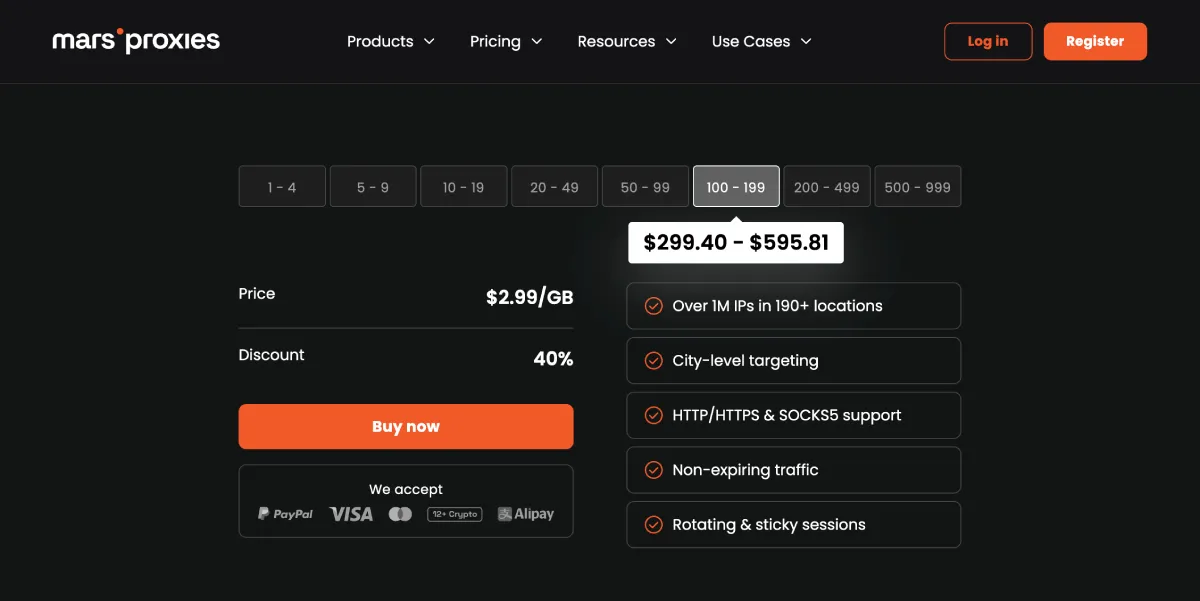Select the 1 - 4 GB range
This screenshot has width=1200, height=601.
[x=282, y=187]
